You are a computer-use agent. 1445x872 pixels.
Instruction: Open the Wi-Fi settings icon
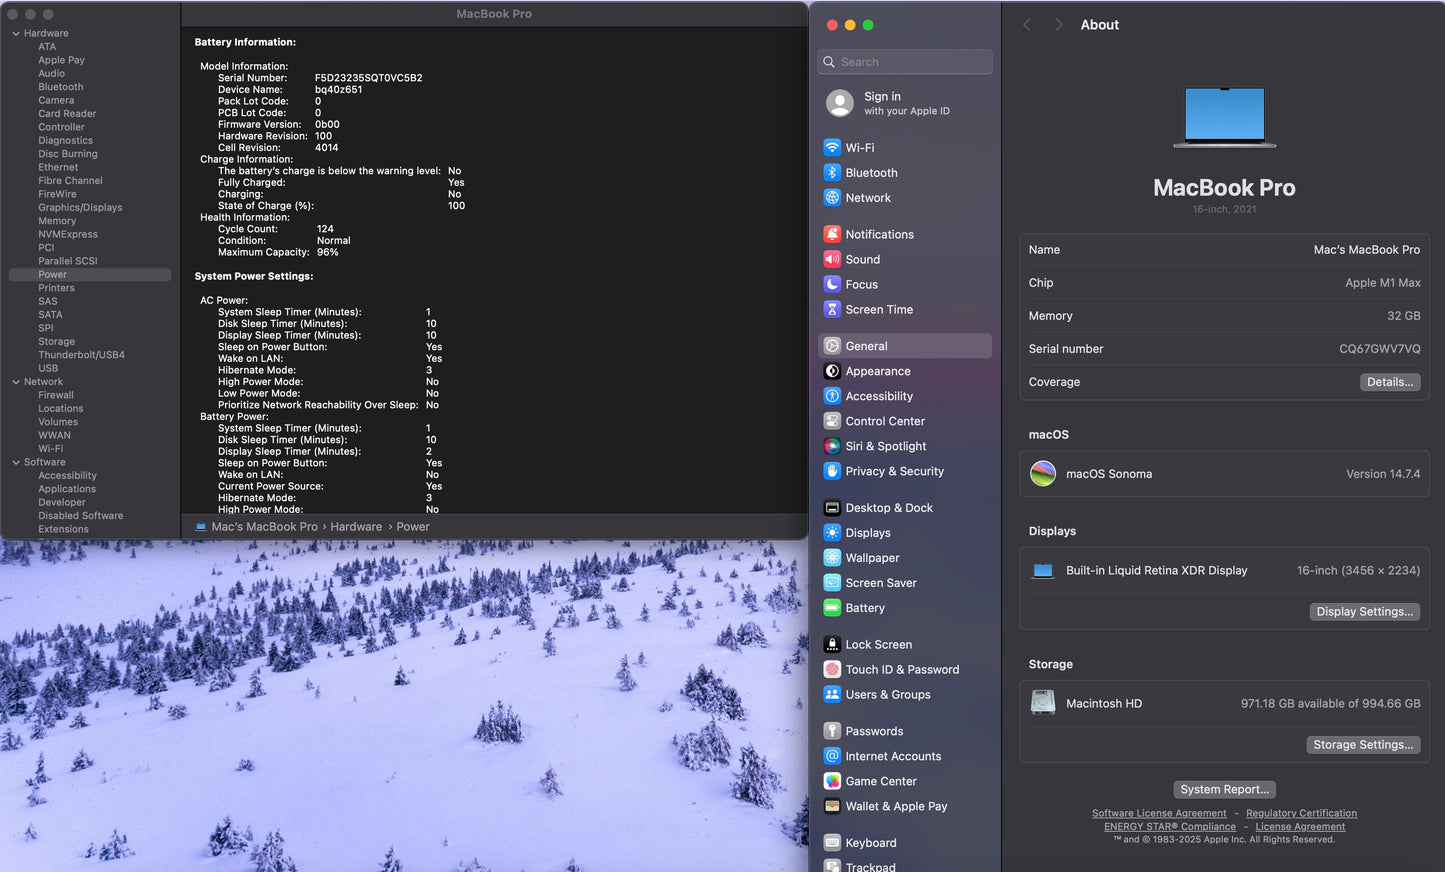click(832, 147)
